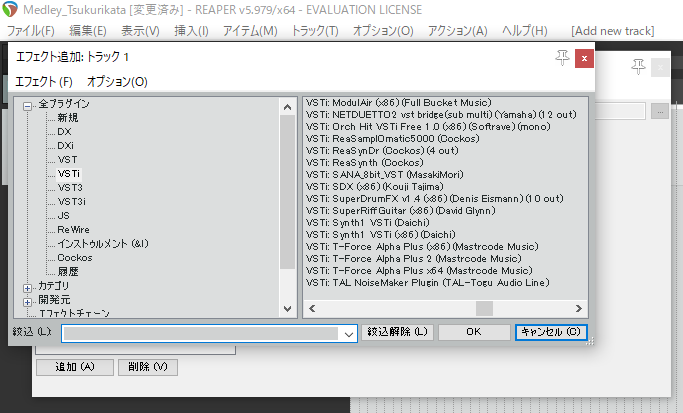Click the 絞込解除 (L) button
Image resolution: width=683 pixels, height=413 pixels.
pos(397,332)
